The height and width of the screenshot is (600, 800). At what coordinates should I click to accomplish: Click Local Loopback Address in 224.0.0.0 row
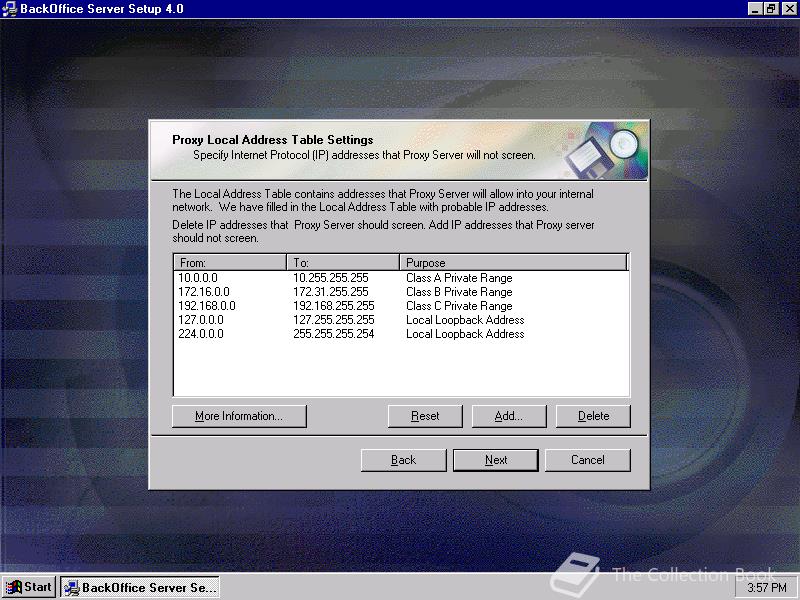465,334
